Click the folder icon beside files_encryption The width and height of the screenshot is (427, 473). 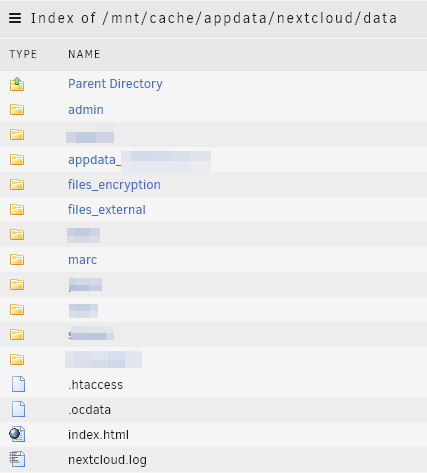click(17, 184)
